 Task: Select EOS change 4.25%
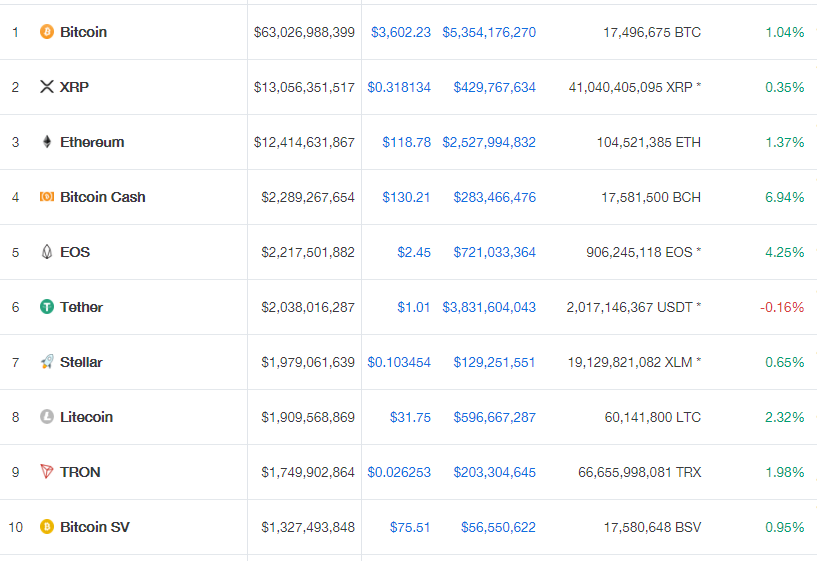(x=785, y=252)
